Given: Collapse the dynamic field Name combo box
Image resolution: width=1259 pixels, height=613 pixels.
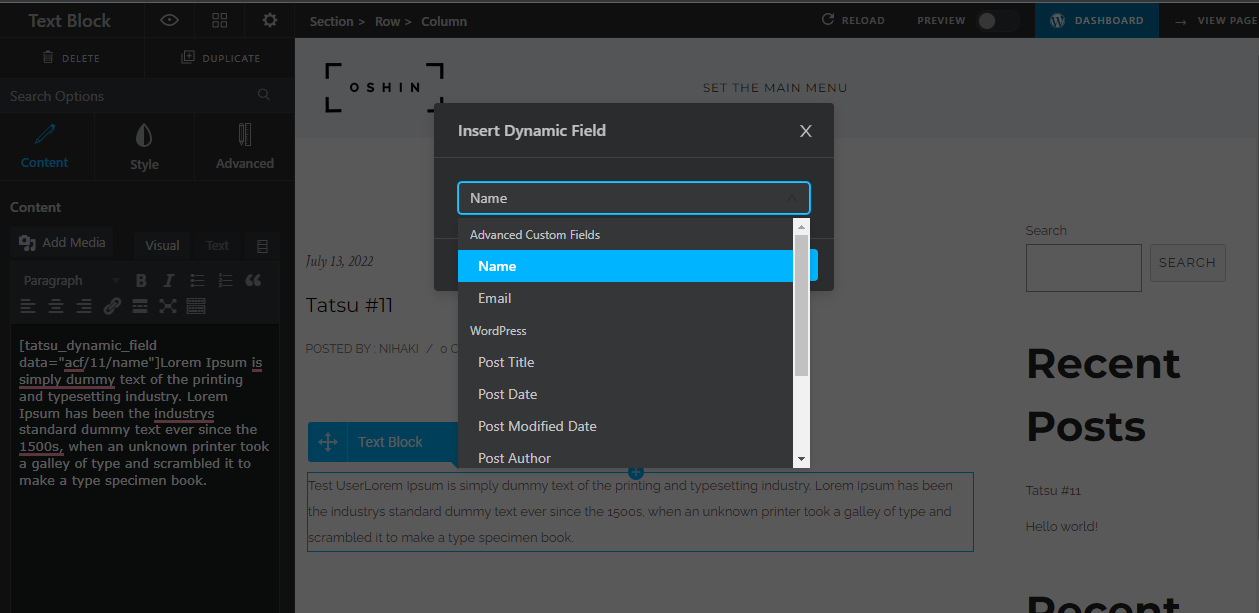Looking at the screenshot, I should pyautogui.click(x=791, y=198).
